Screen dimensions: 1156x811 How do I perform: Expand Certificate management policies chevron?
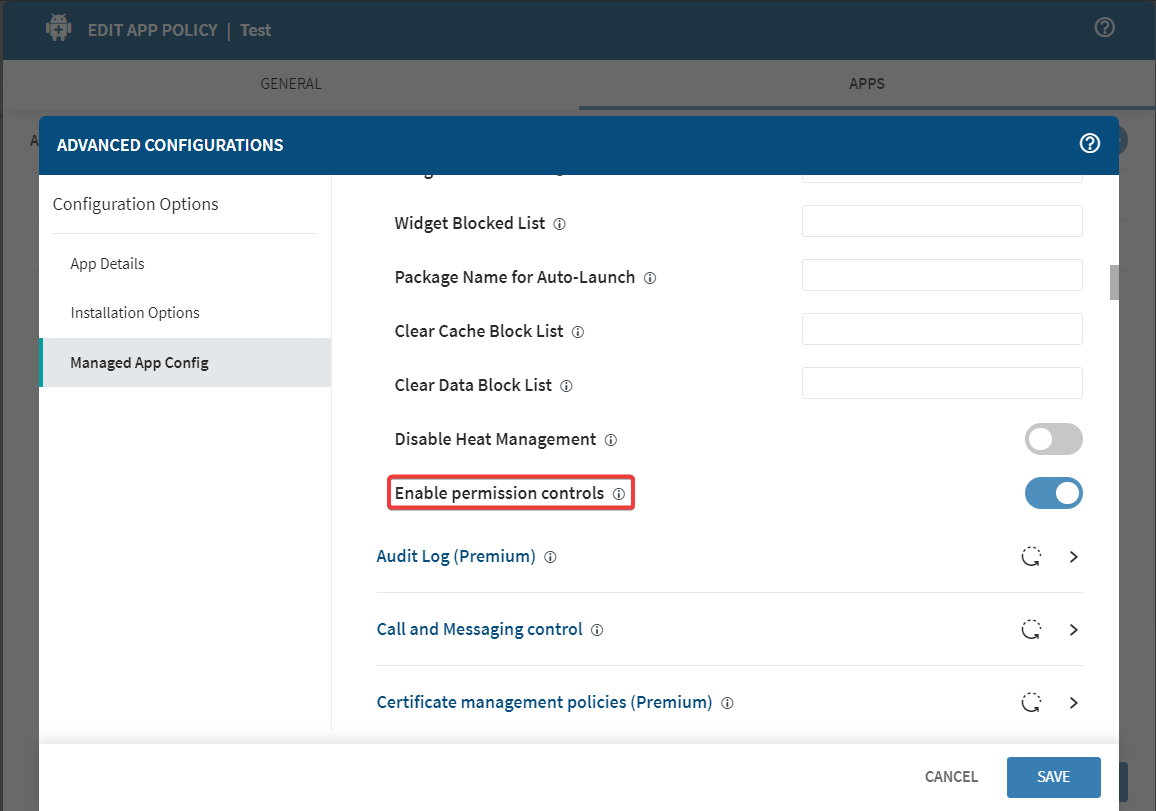point(1073,703)
